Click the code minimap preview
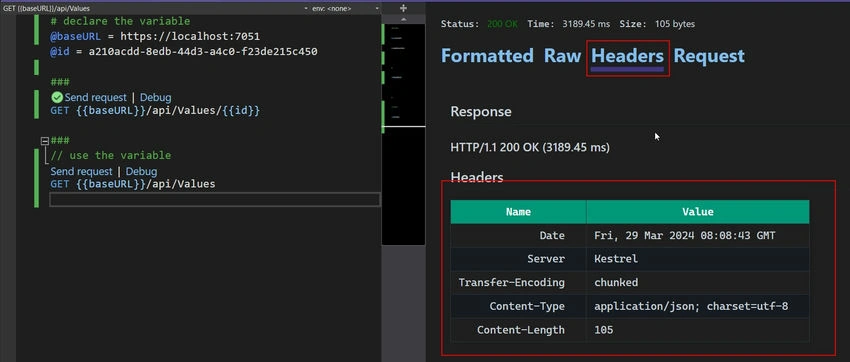The image size is (850, 362). click(403, 134)
